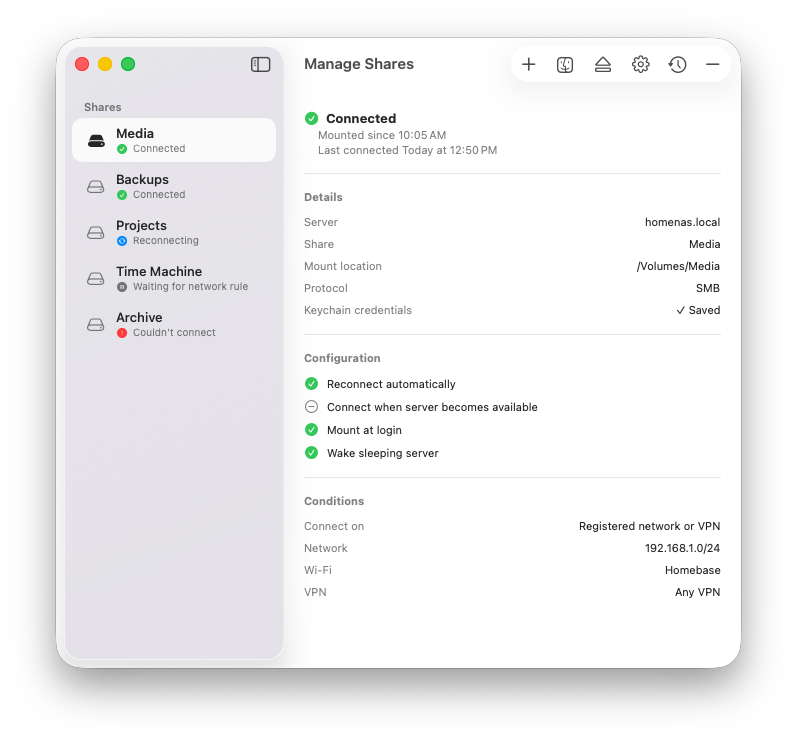Click the Backups drive icon in the sidebar
The width and height of the screenshot is (797, 742).
(x=96, y=187)
